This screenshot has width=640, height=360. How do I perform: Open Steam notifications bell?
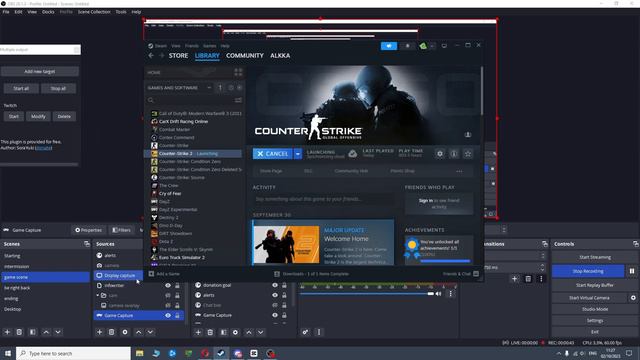(x=407, y=46)
